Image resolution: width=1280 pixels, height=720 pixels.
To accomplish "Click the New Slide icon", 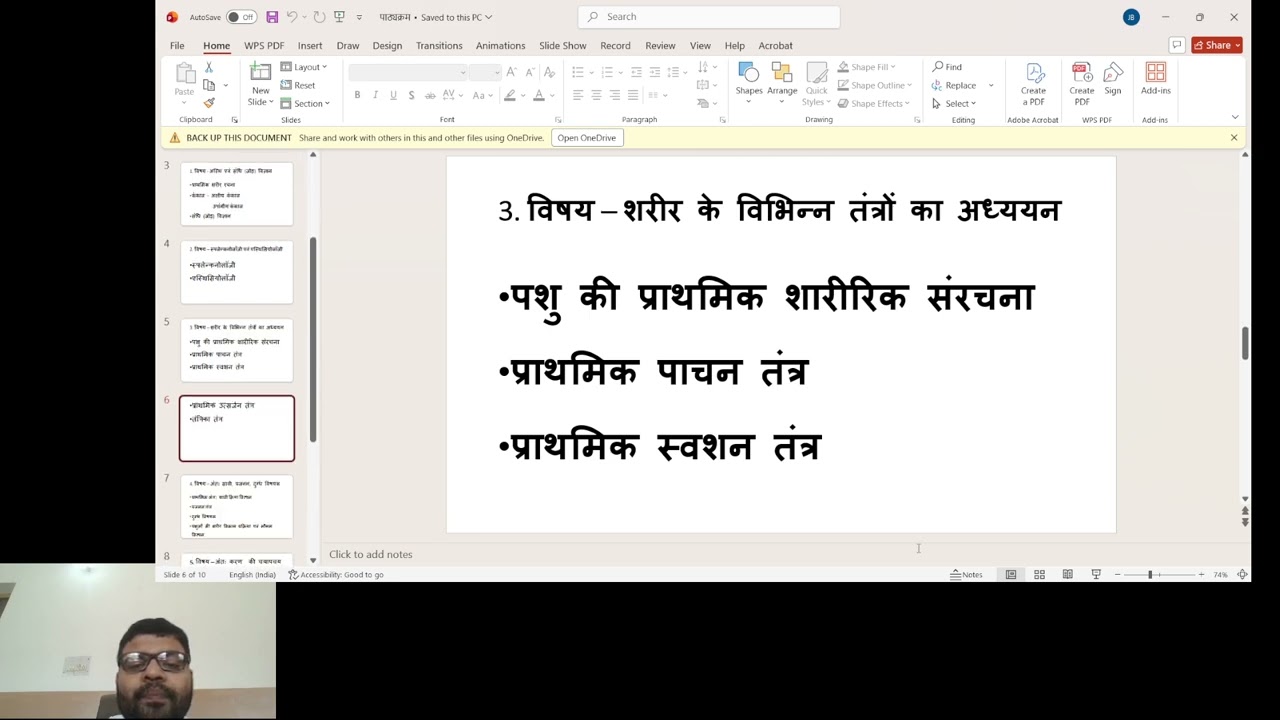I will (260, 72).
